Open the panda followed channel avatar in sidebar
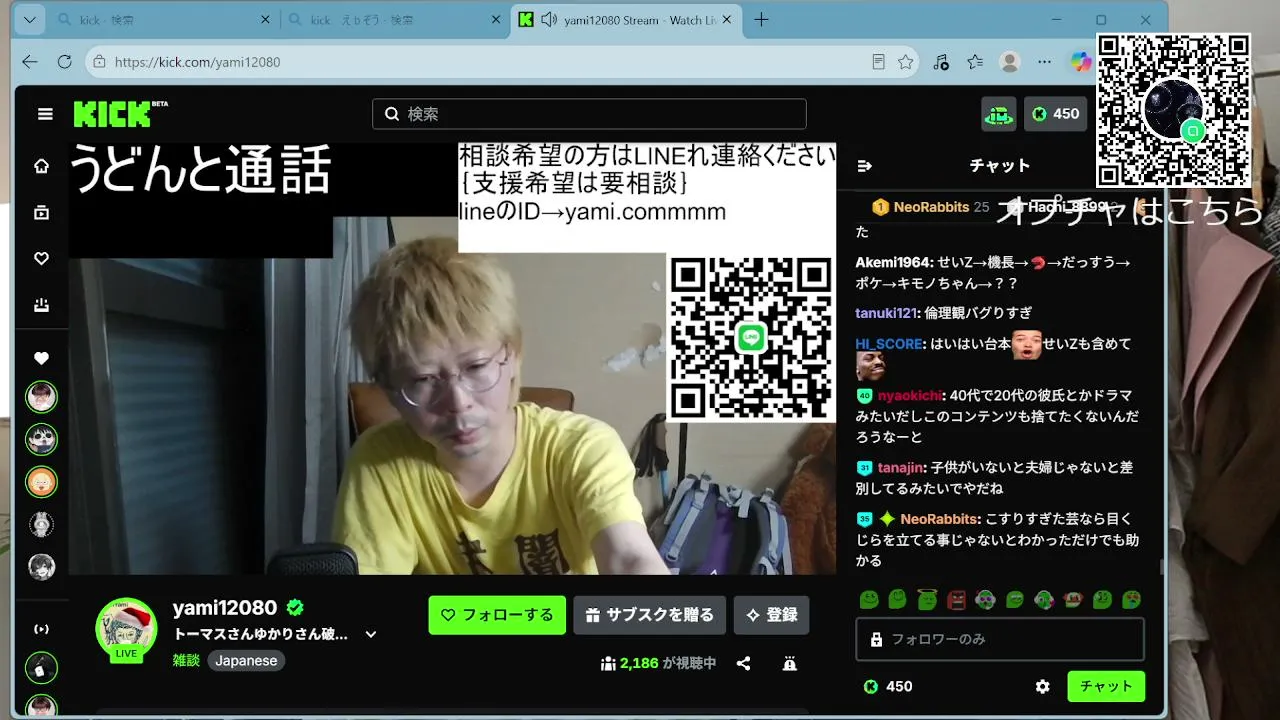The height and width of the screenshot is (720, 1280). (41, 439)
